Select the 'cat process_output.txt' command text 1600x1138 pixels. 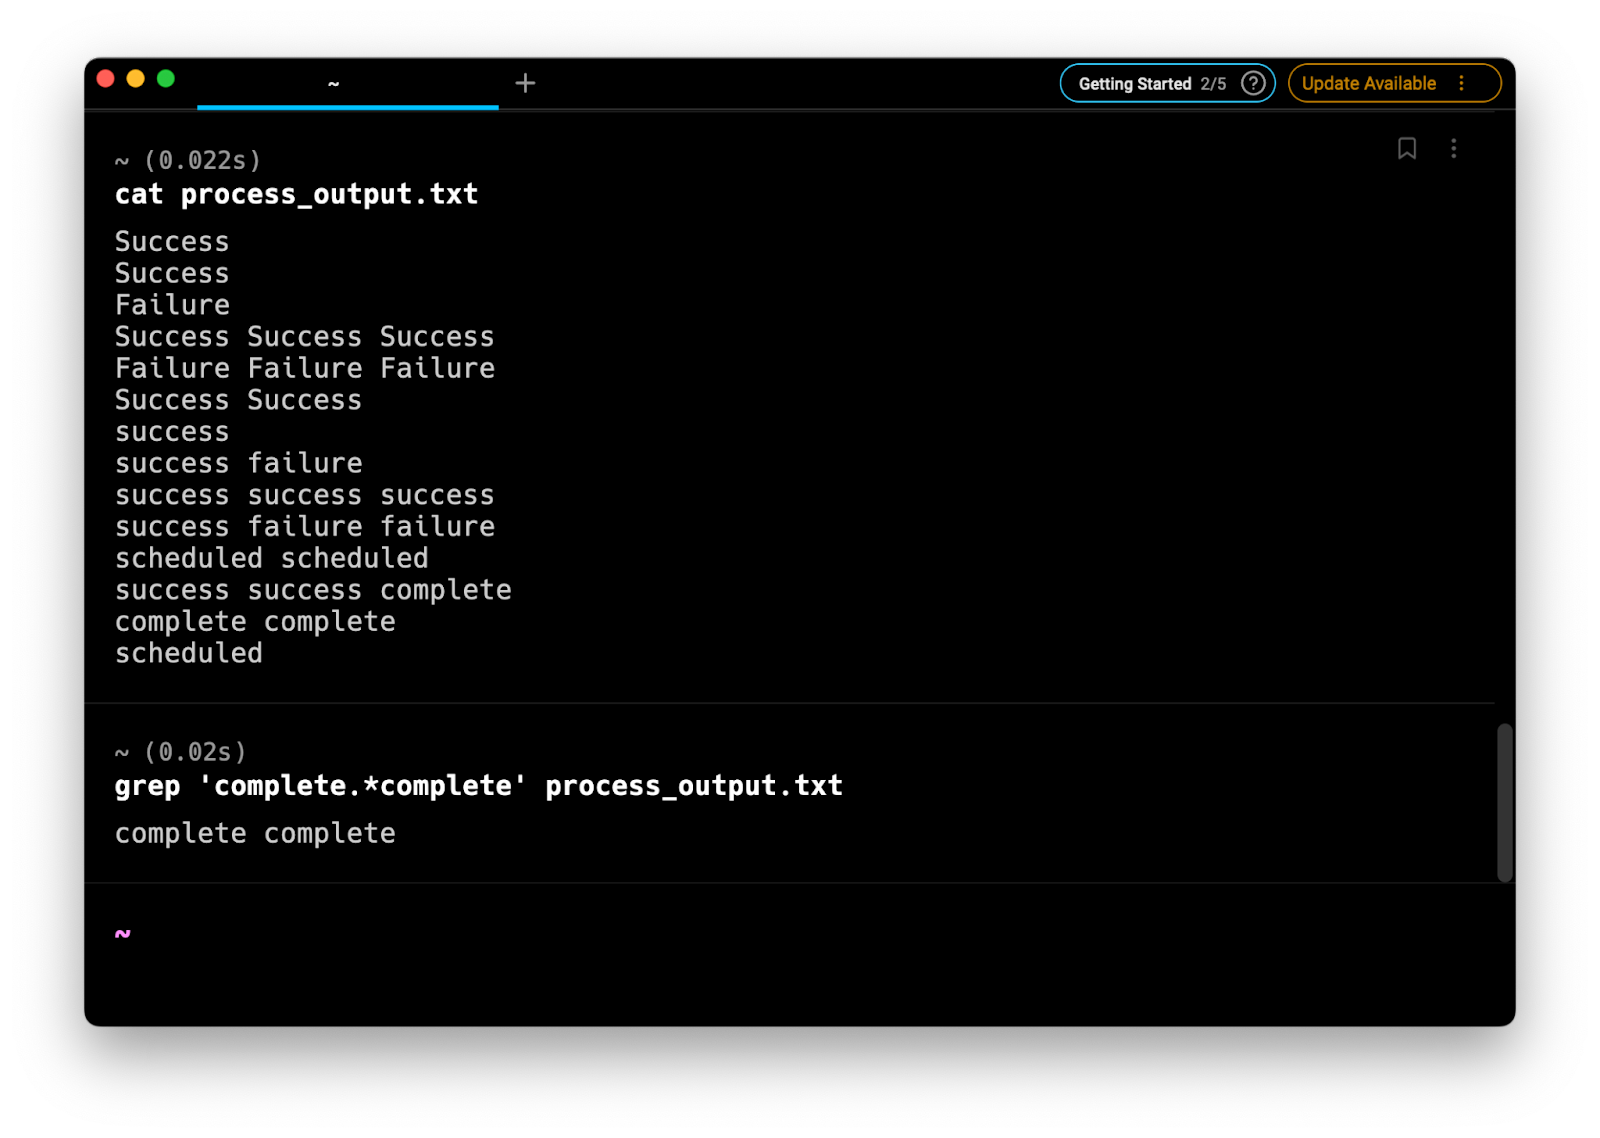pos(296,194)
